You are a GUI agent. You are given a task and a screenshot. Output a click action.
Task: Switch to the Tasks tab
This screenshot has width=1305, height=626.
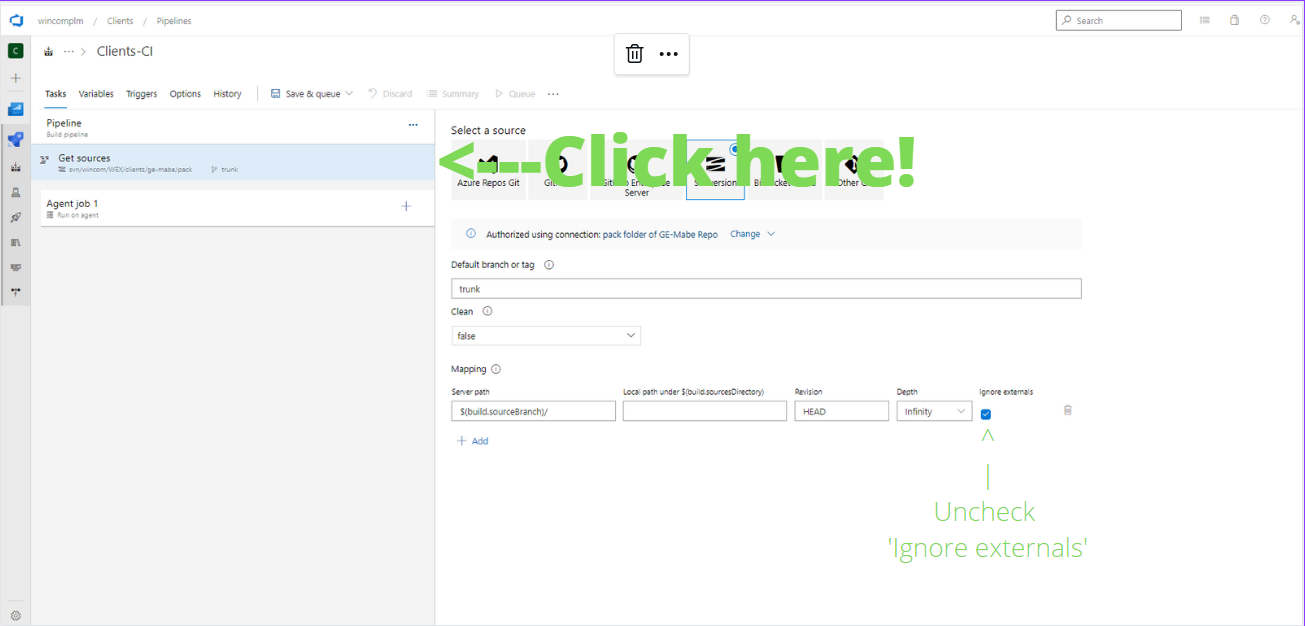(x=56, y=94)
